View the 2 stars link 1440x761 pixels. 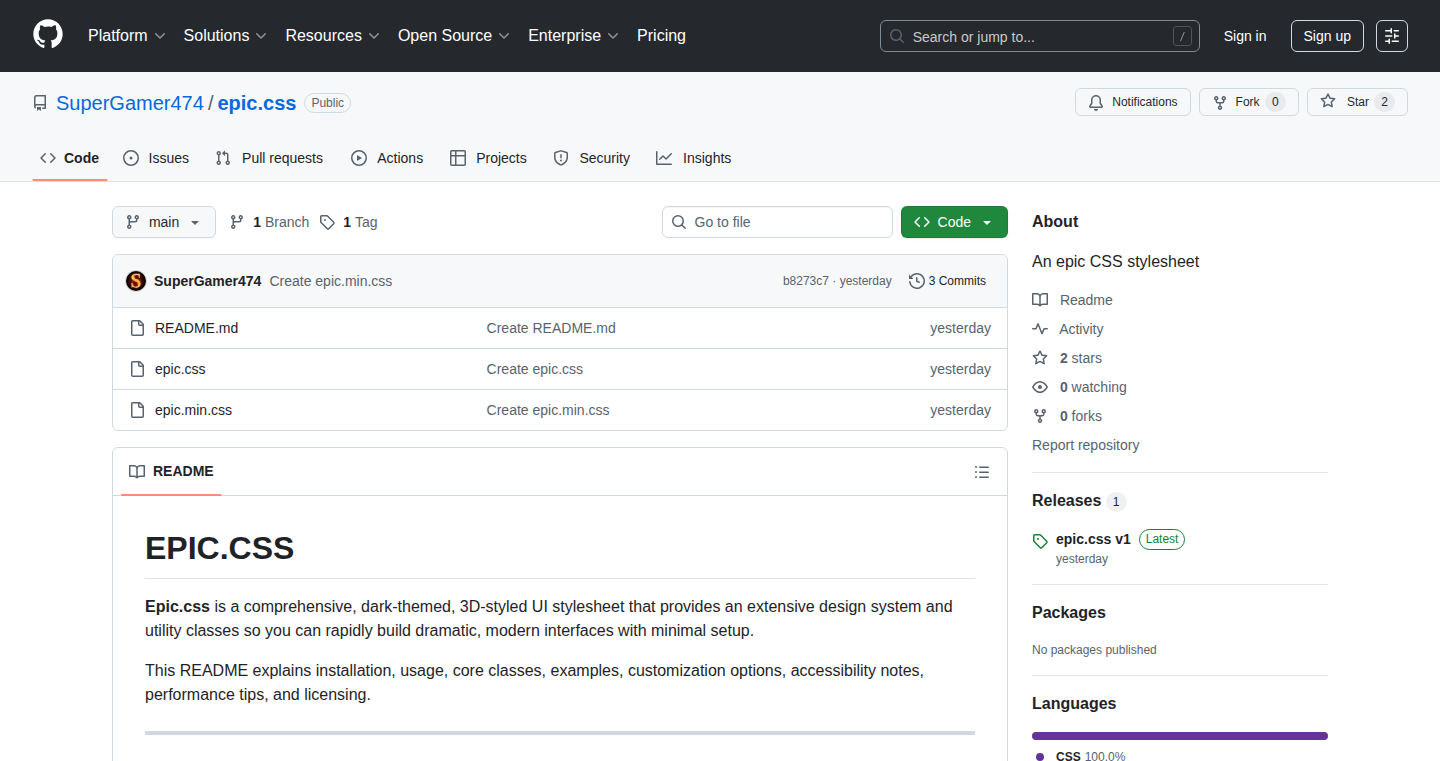pos(1067,358)
